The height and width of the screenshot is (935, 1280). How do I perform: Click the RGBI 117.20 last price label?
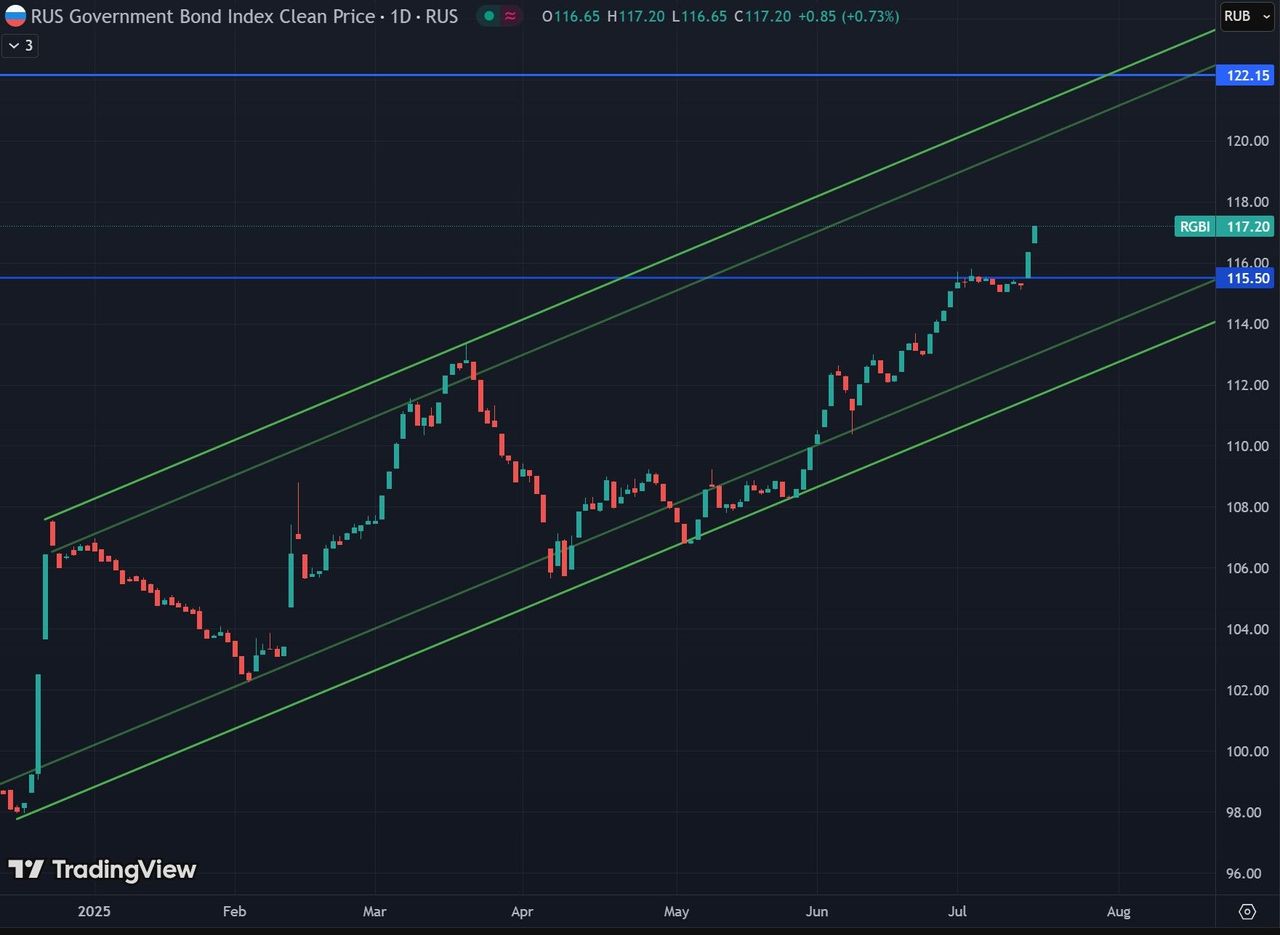coord(1224,227)
